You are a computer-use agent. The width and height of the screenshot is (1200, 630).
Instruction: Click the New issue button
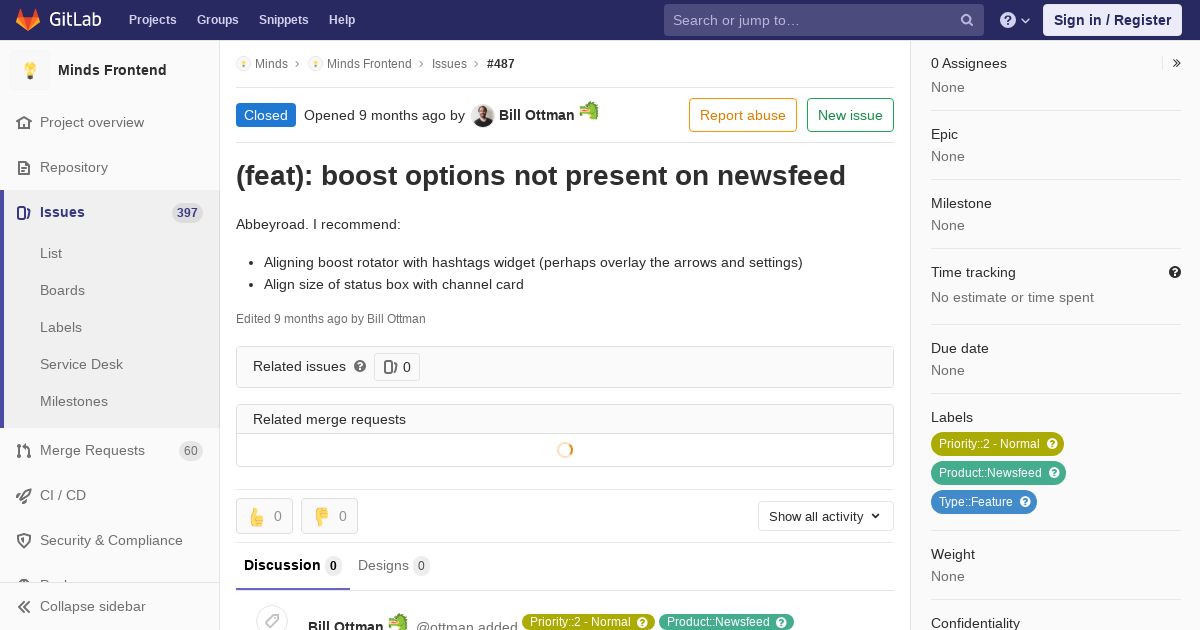pos(850,115)
